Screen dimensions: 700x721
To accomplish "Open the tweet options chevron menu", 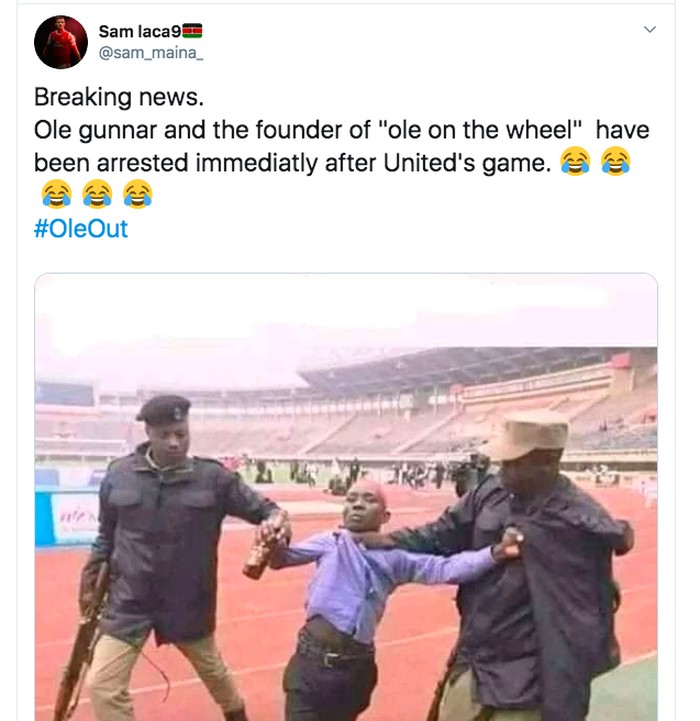I will [x=649, y=30].
